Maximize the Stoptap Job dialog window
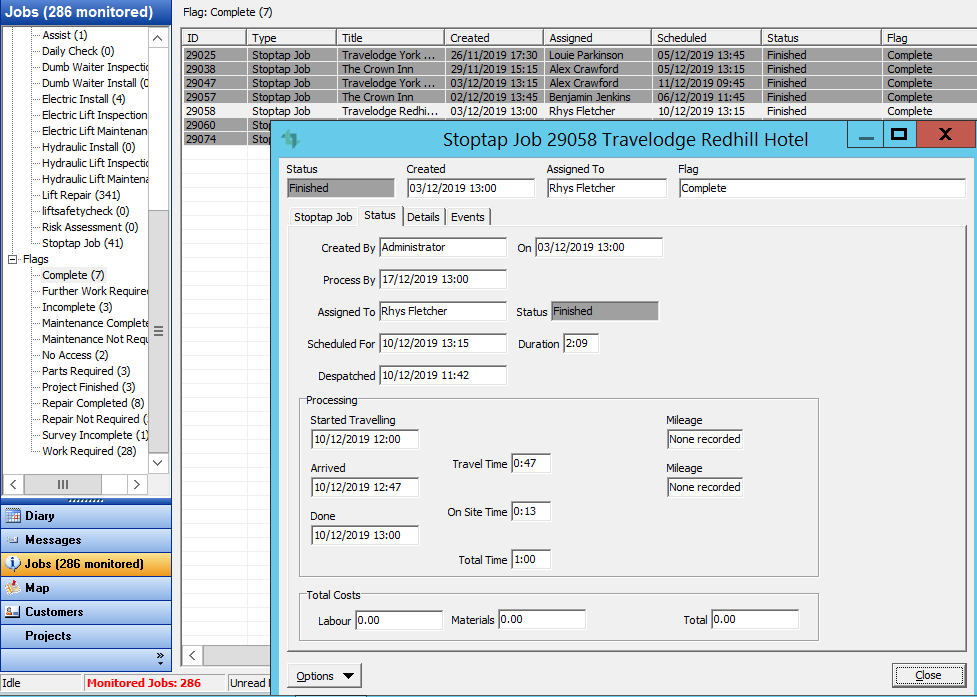The height and width of the screenshot is (697, 977). coord(898,134)
